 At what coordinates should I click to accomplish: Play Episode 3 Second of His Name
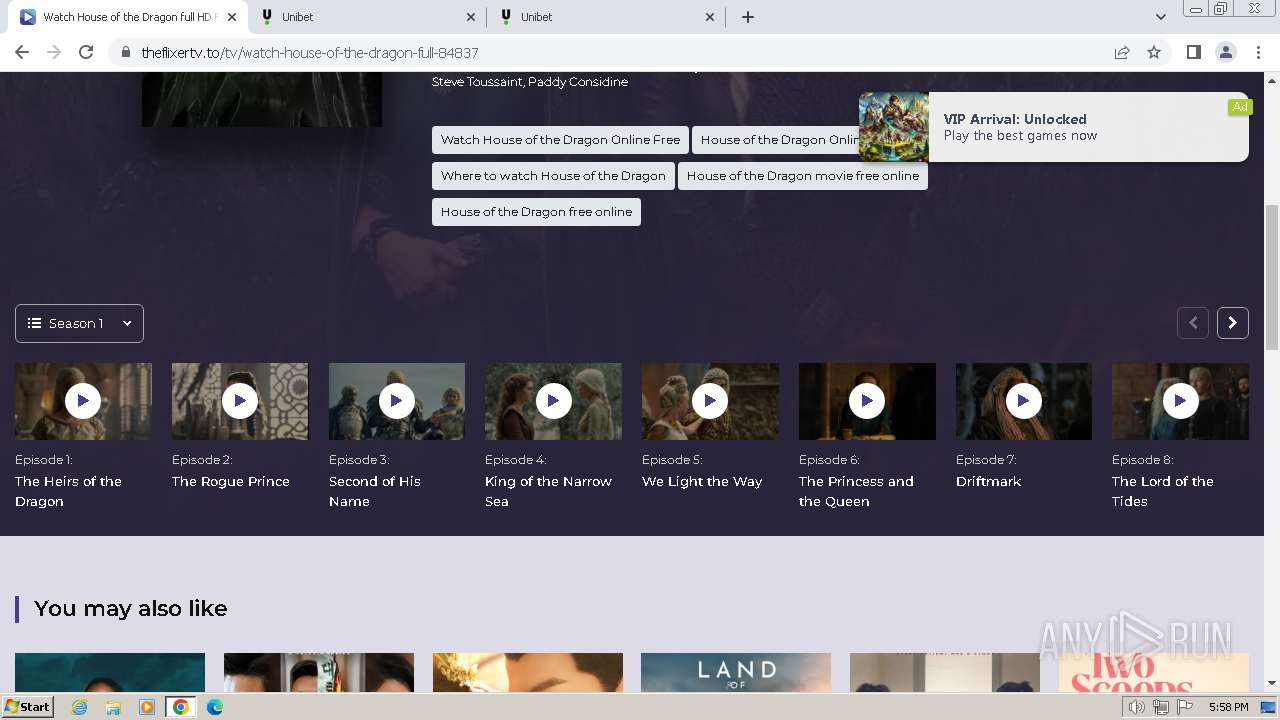(x=396, y=401)
